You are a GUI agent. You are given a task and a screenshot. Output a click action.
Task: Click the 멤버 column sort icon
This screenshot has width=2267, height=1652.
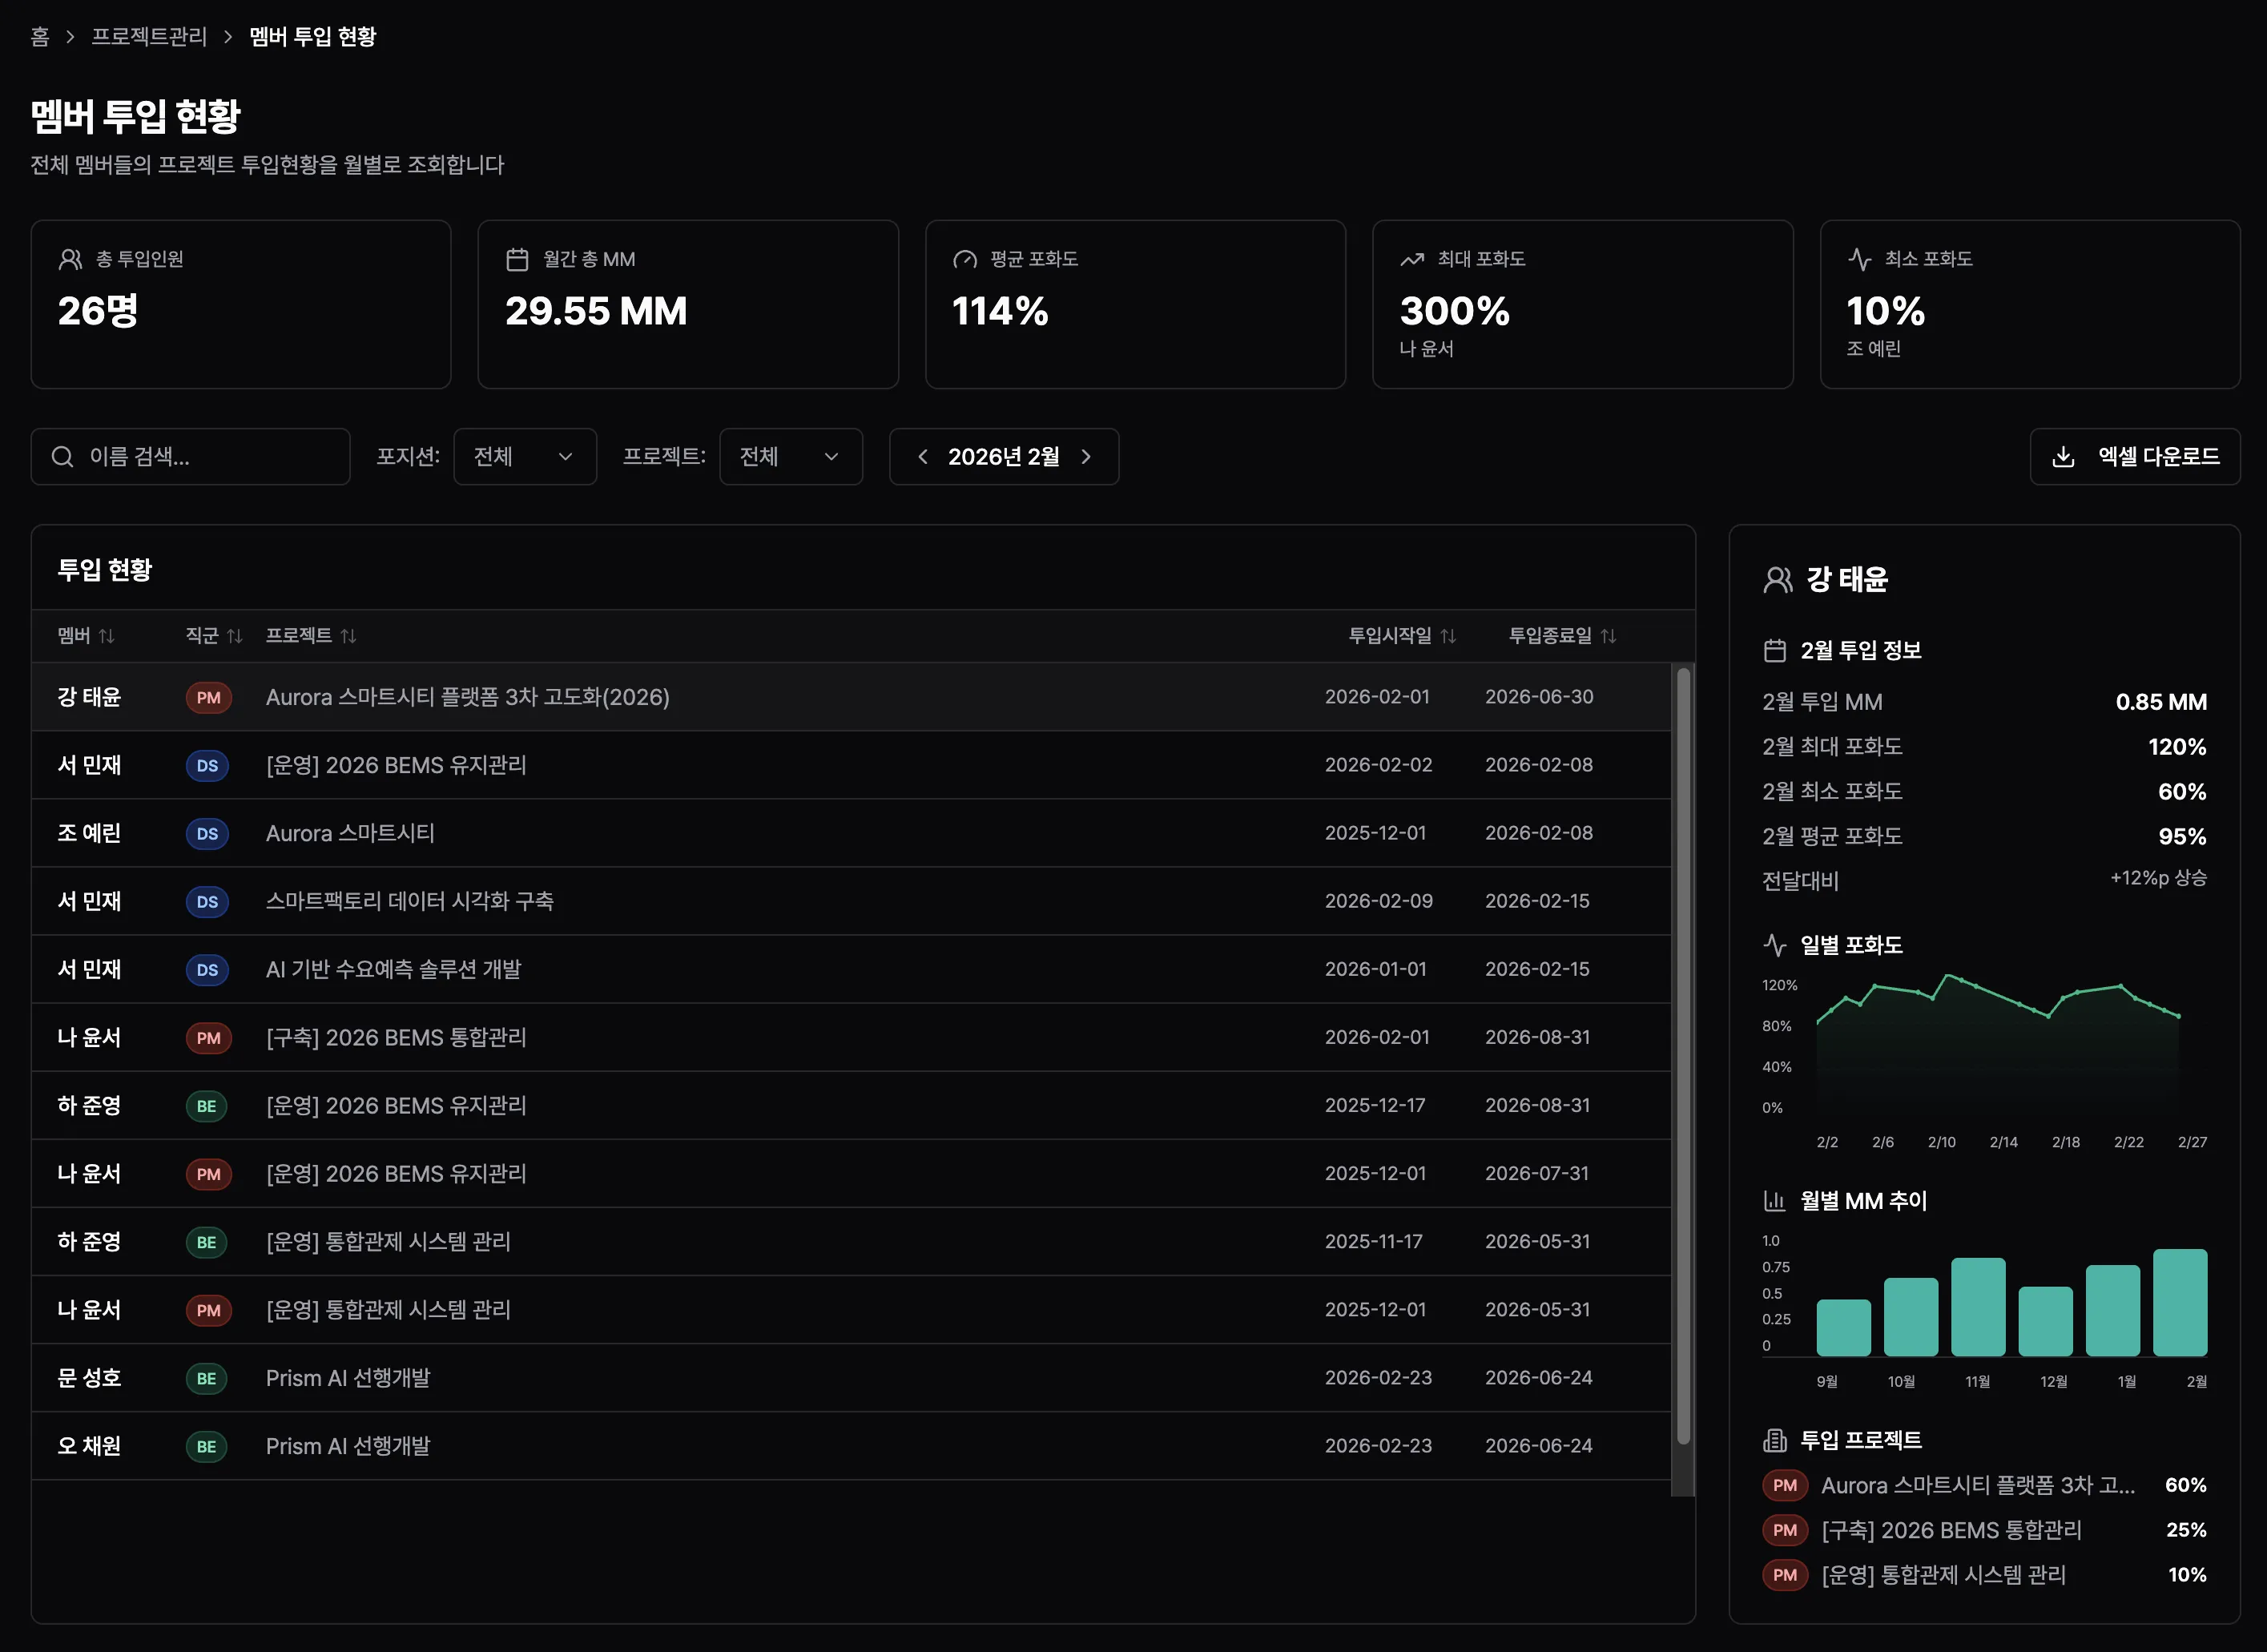[x=107, y=636]
